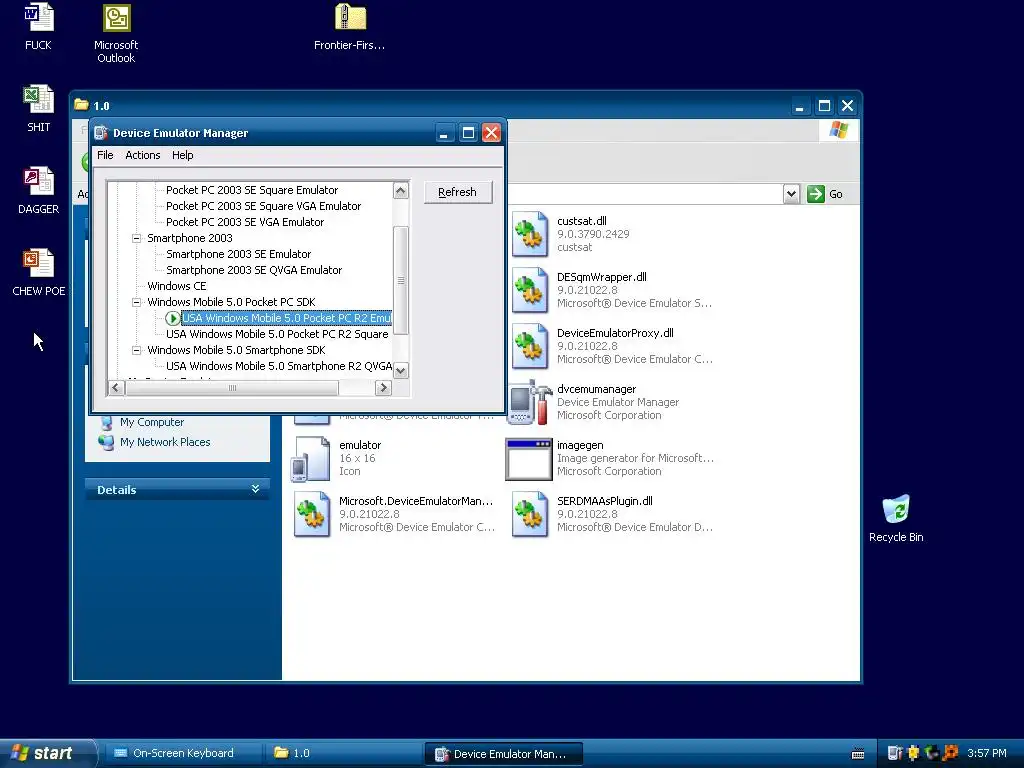Image resolution: width=1024 pixels, height=768 pixels.
Task: Select Pocket PC 2003 SE Square VGA Emulator
Action: [x=263, y=206]
